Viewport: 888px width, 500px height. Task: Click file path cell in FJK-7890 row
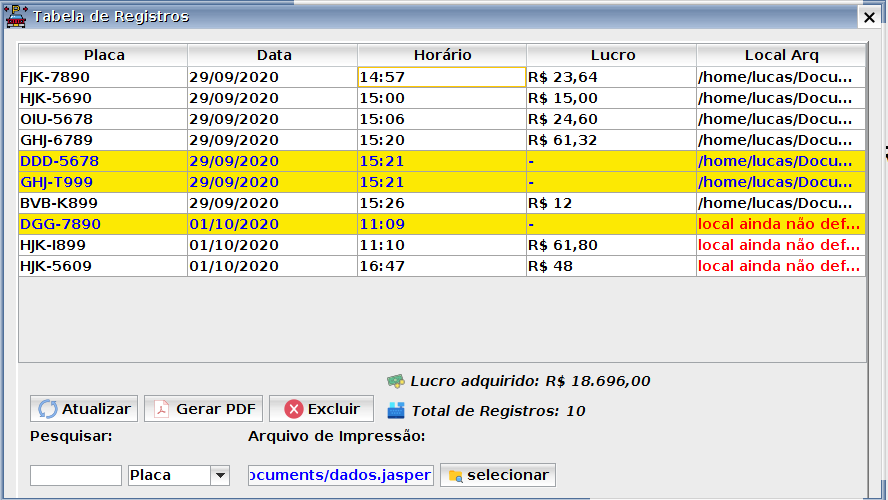tap(781, 77)
